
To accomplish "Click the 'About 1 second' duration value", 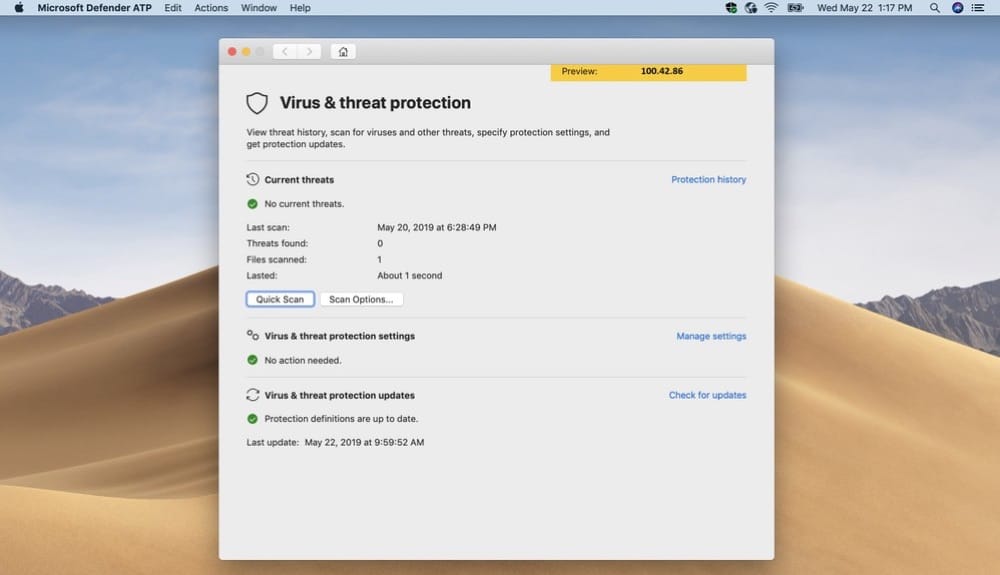I will click(409, 276).
